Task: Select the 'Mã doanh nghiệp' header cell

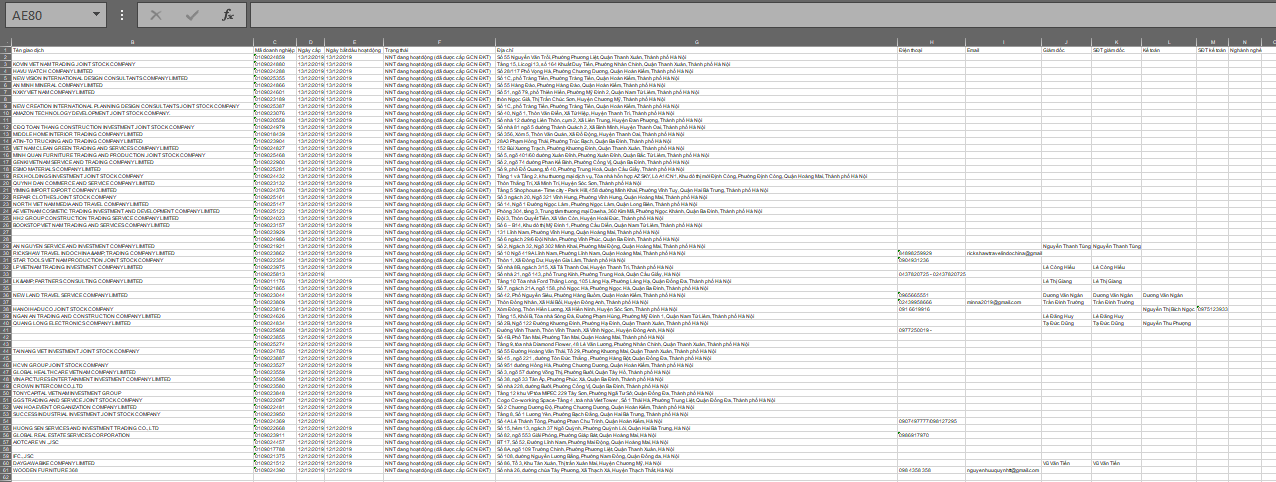Action: click(x=274, y=49)
